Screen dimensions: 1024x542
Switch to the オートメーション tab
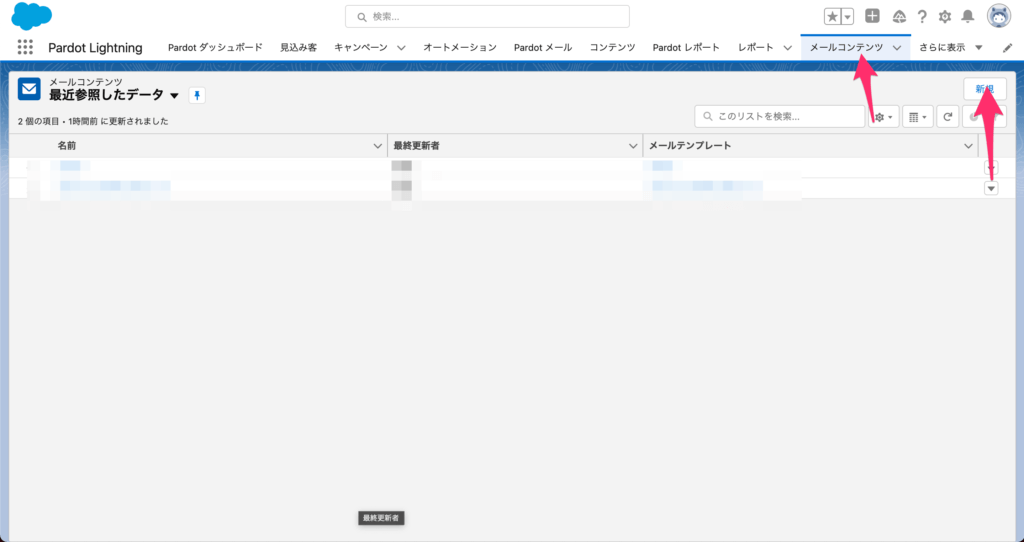[x=459, y=47]
